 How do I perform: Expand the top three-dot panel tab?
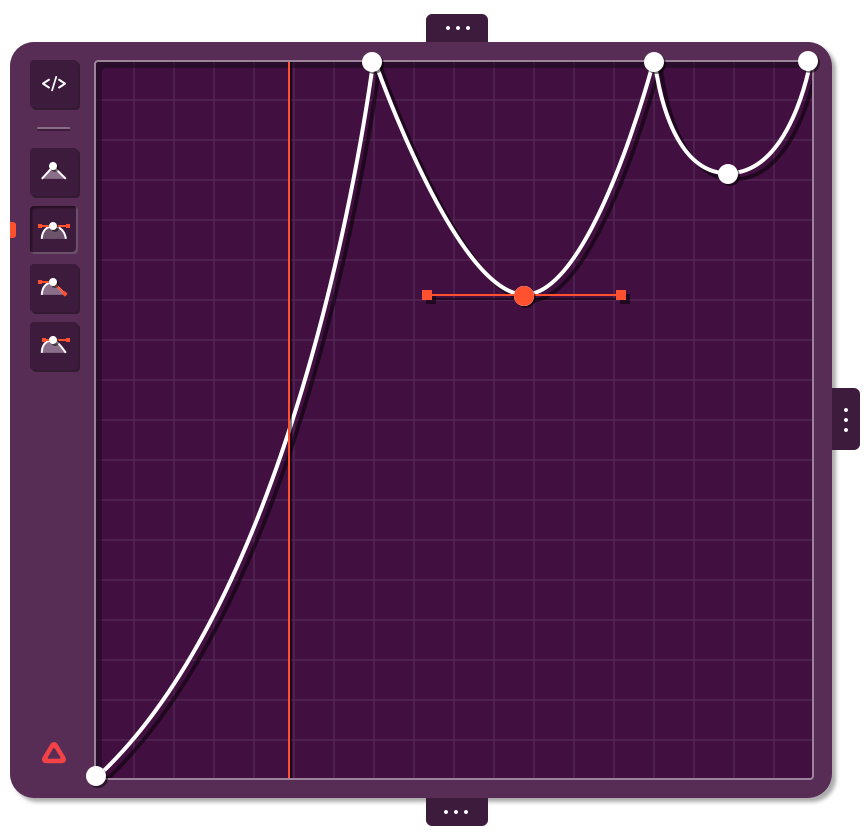pos(457,28)
